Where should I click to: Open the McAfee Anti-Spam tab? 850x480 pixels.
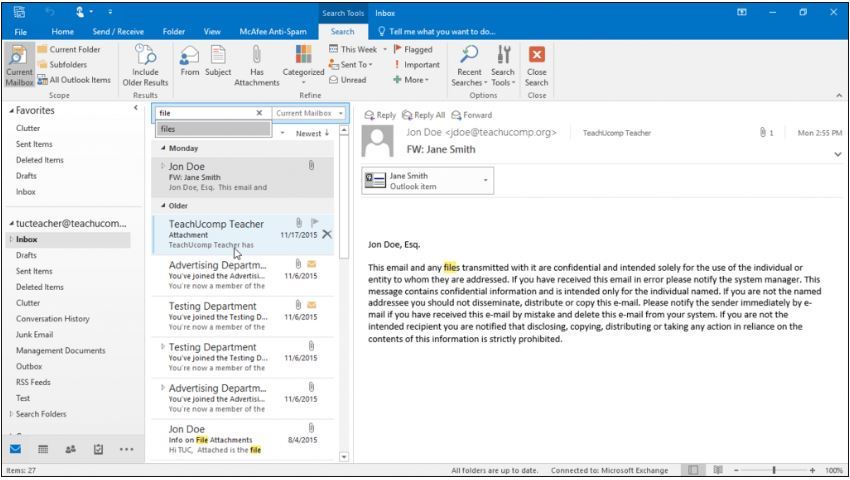coord(273,31)
